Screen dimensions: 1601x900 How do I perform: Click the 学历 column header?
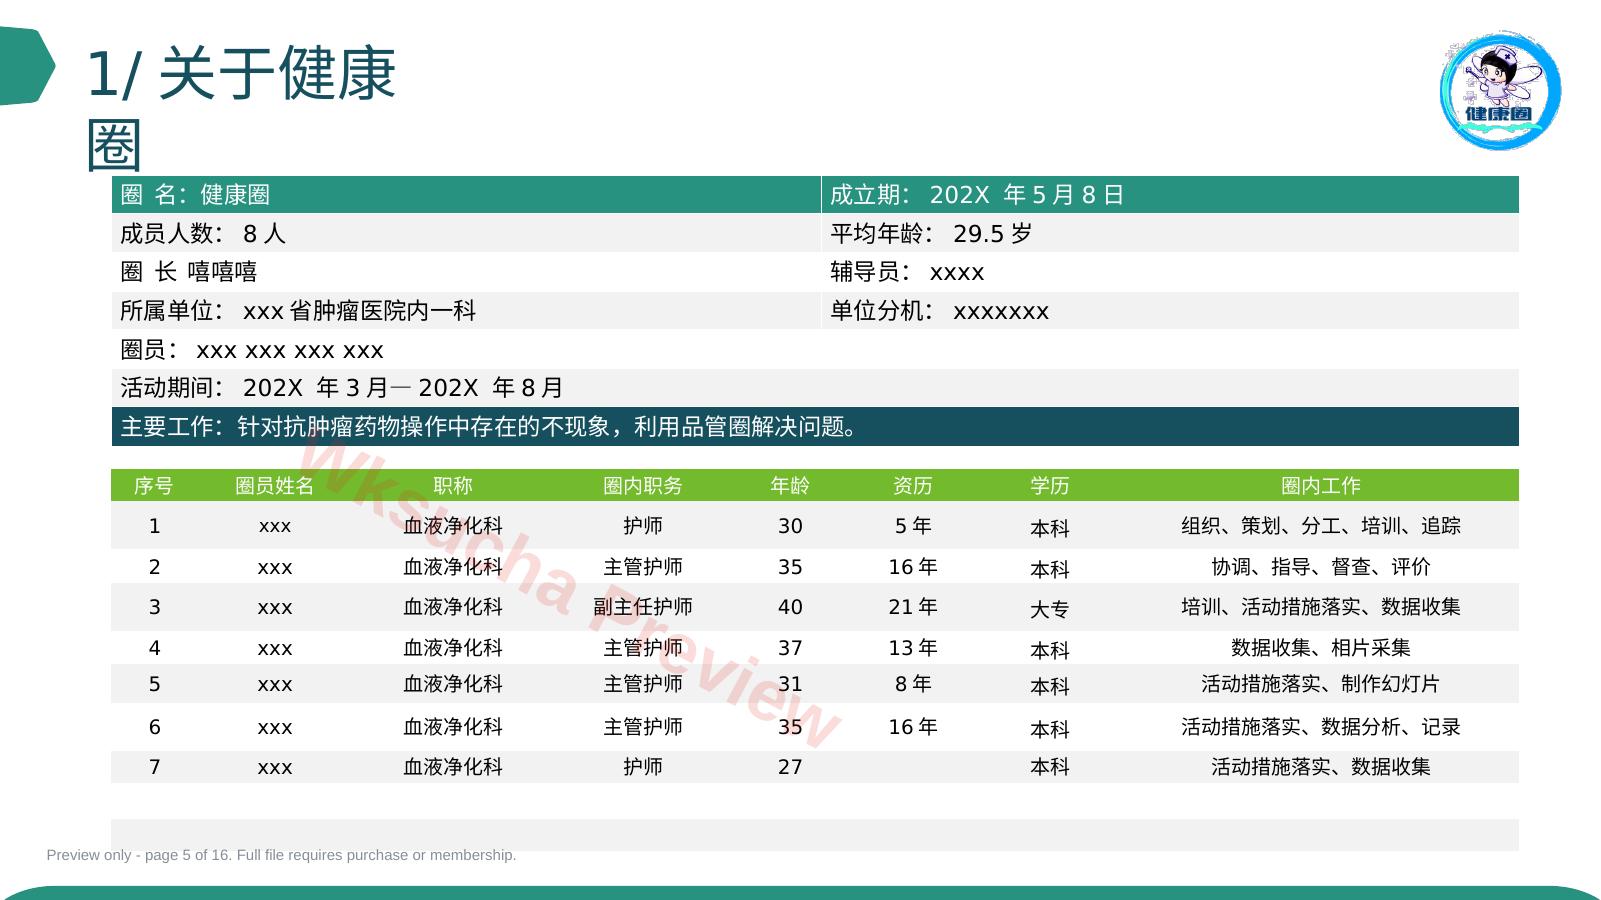[1050, 486]
